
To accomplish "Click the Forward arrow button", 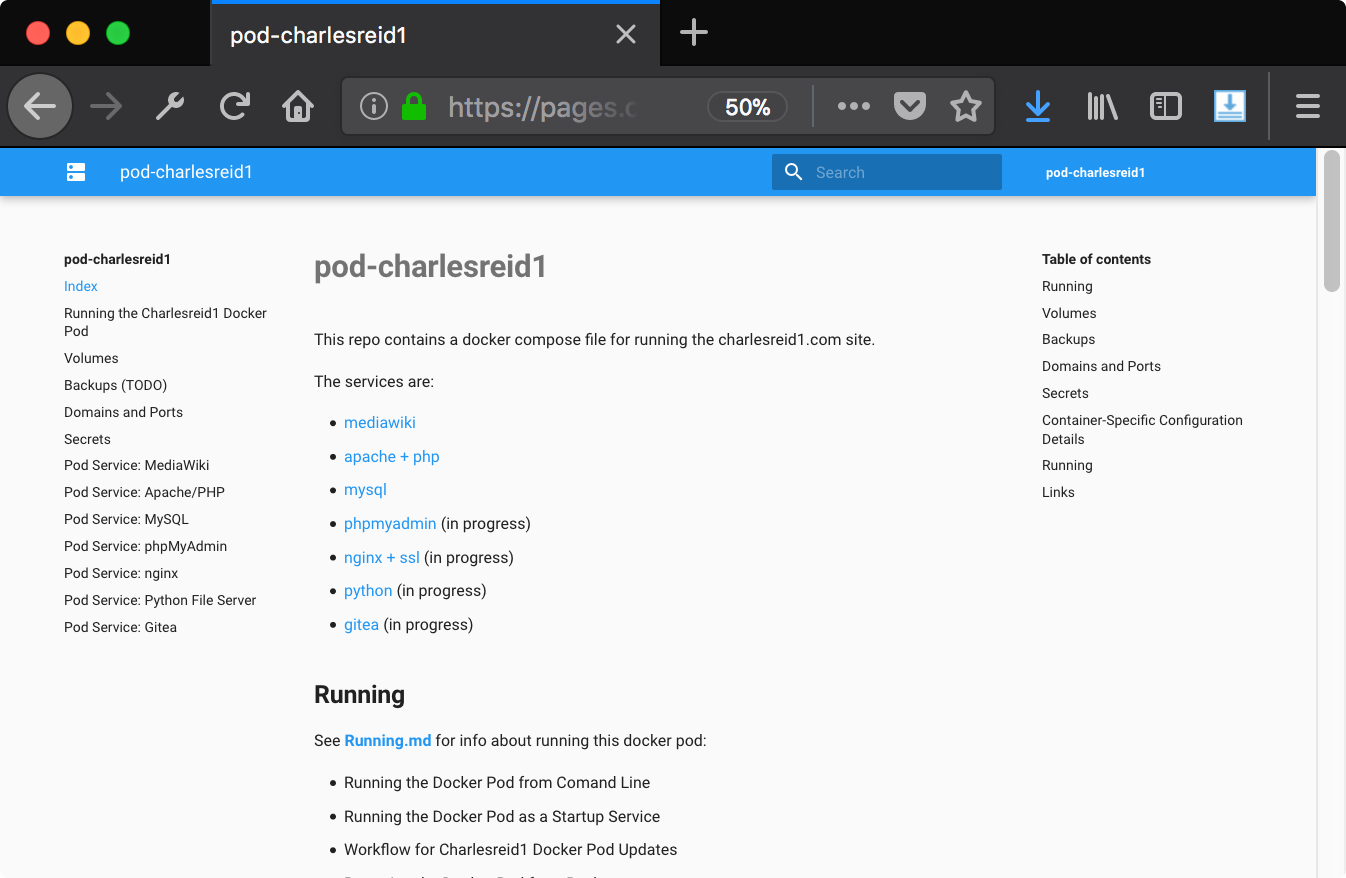I will pos(106,106).
